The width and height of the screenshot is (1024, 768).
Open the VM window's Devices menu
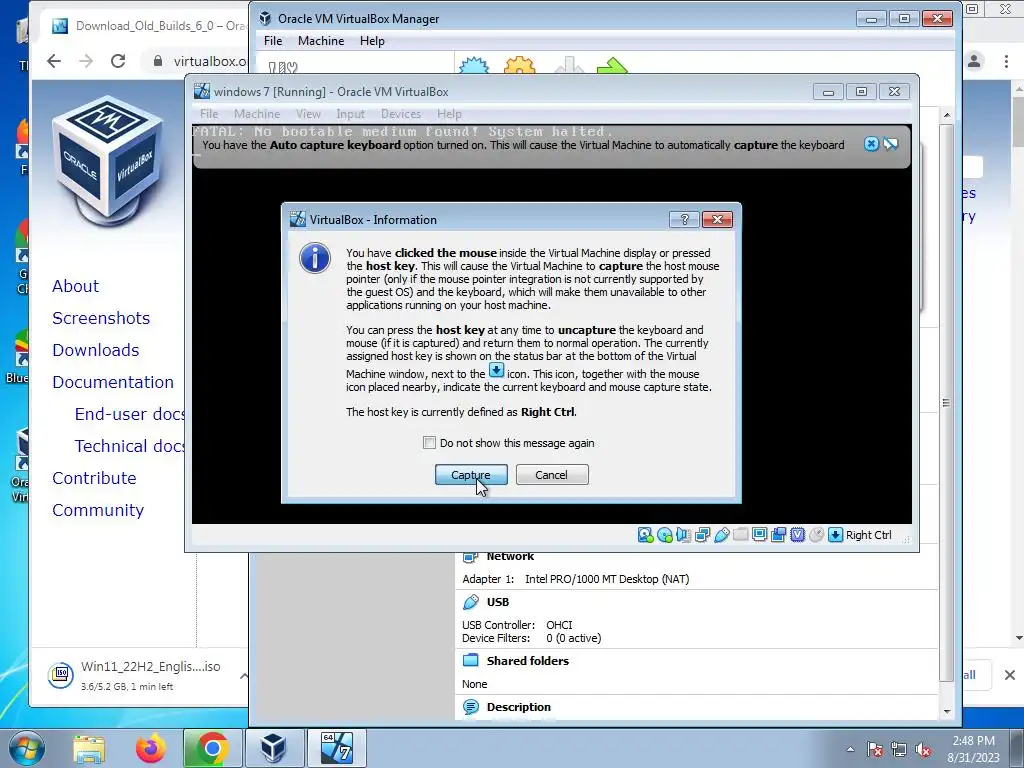[401, 114]
